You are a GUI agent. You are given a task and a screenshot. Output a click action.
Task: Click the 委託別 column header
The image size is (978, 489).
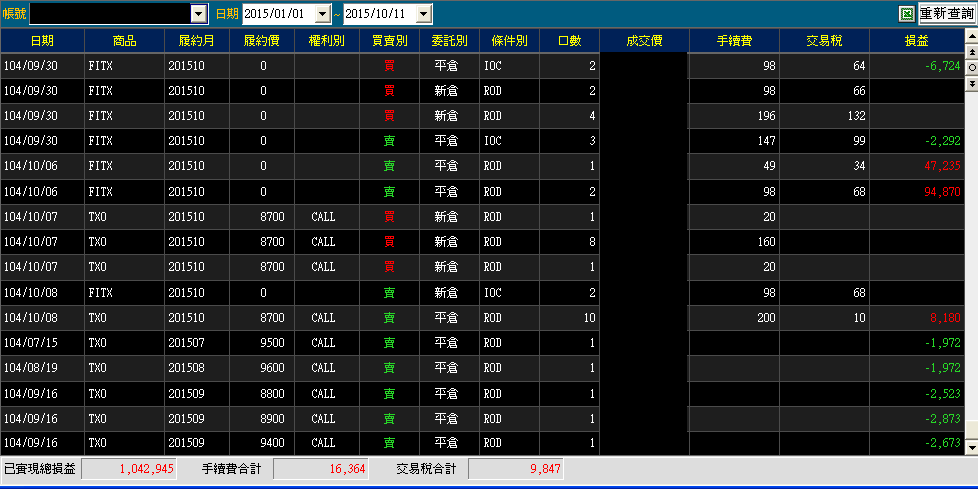pos(450,41)
